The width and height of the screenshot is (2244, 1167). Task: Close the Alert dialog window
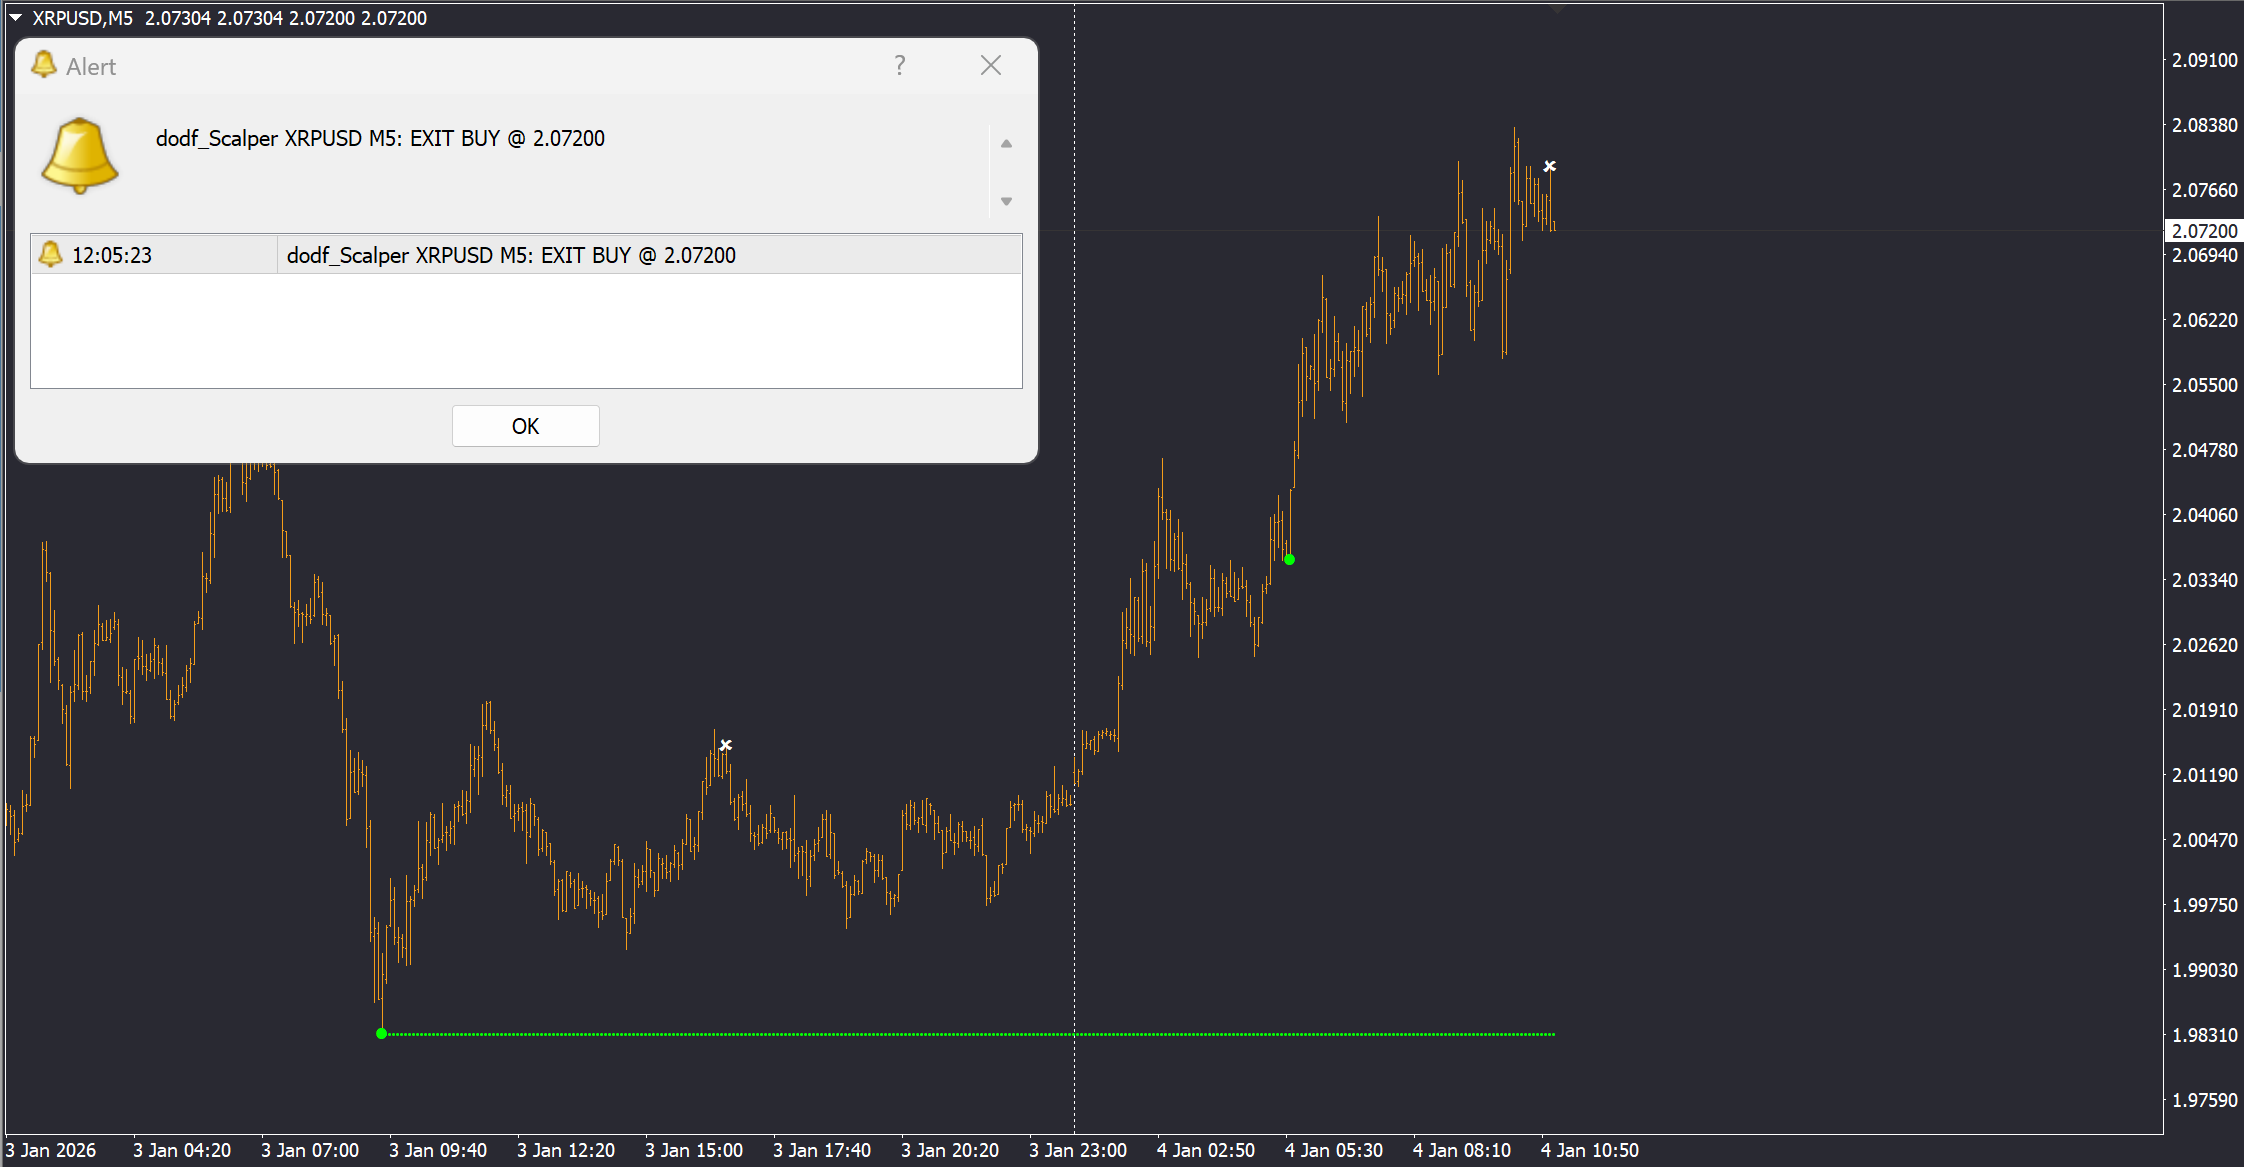991,66
